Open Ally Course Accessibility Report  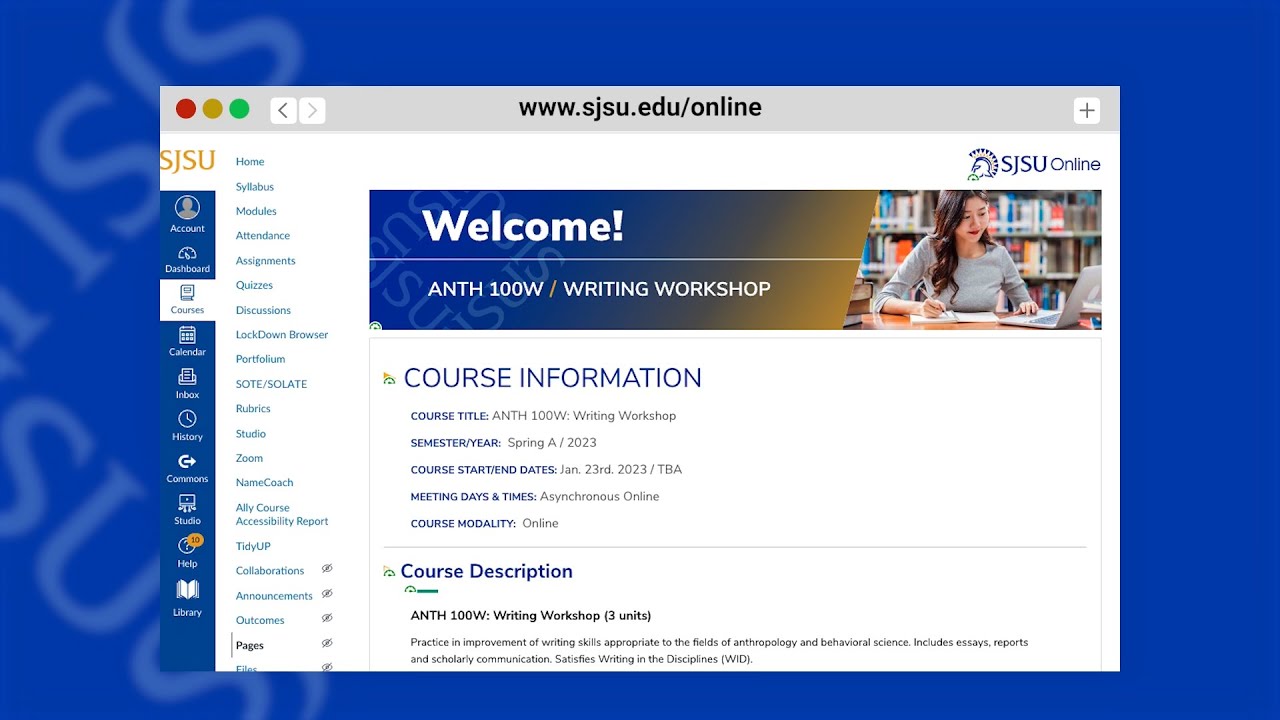tap(282, 514)
